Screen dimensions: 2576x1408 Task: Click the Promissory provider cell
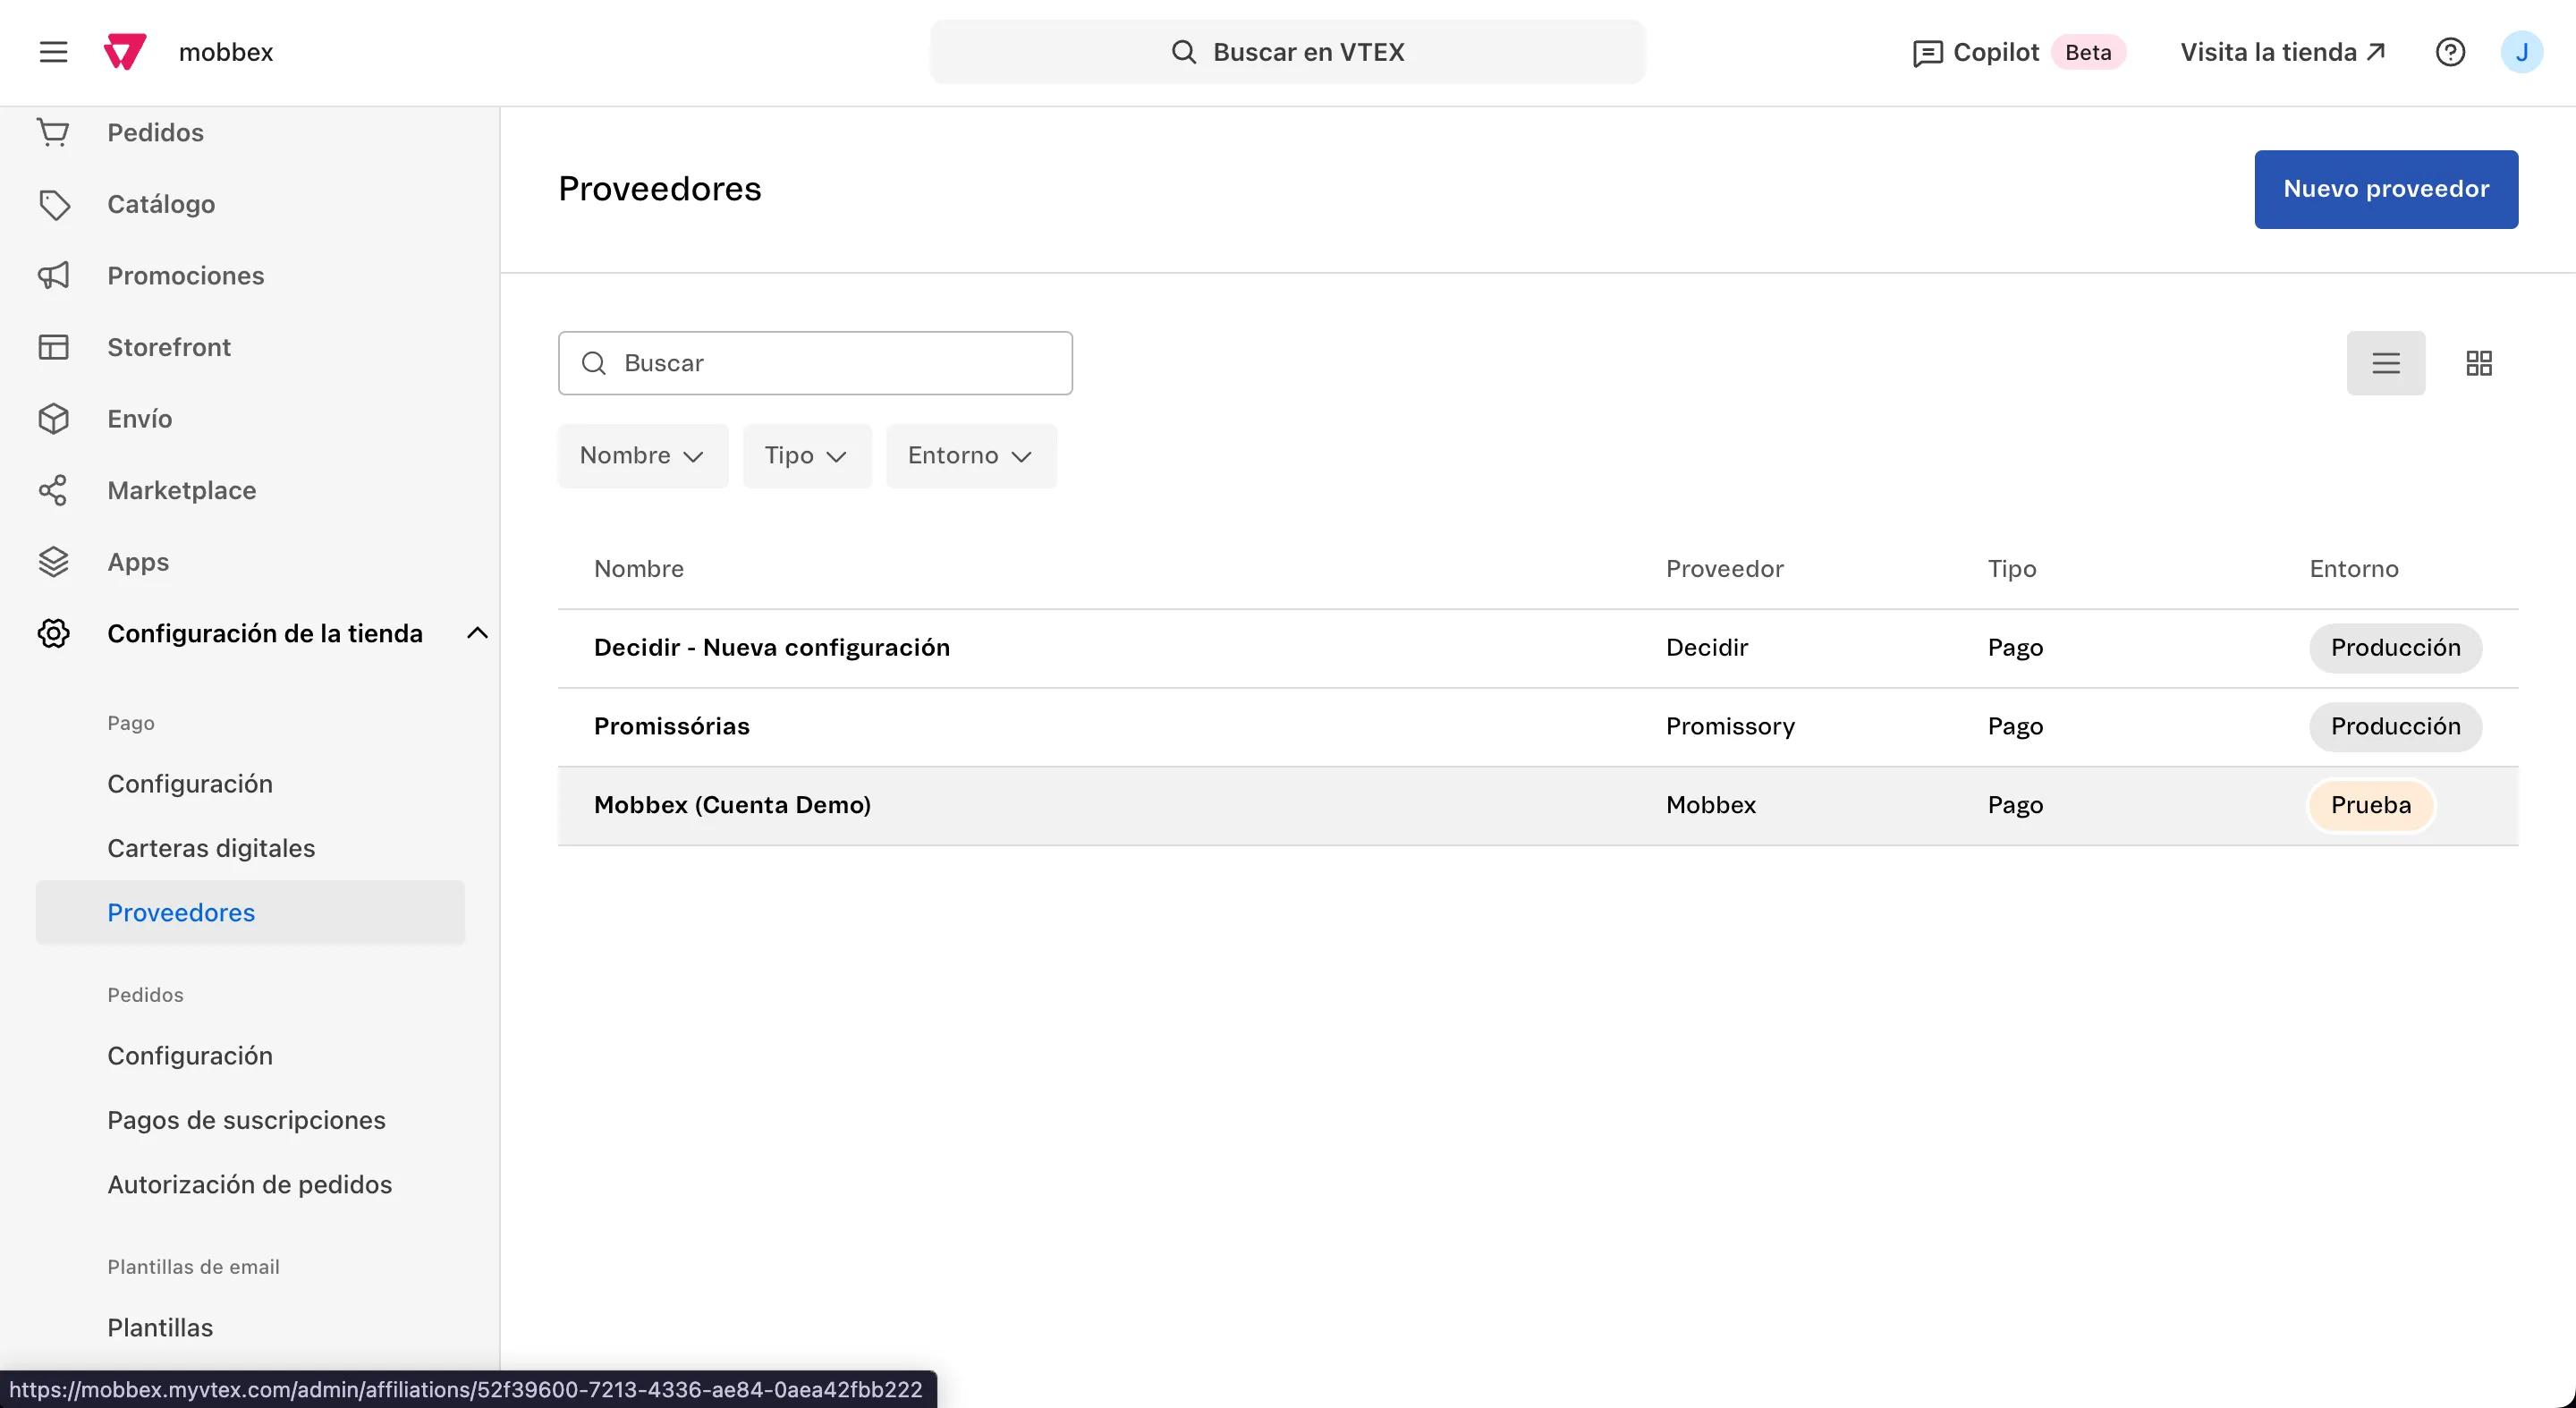pos(1731,726)
